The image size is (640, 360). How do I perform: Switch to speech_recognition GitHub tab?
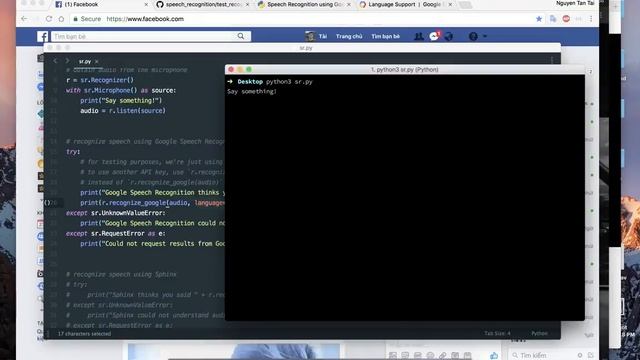click(202, 4)
